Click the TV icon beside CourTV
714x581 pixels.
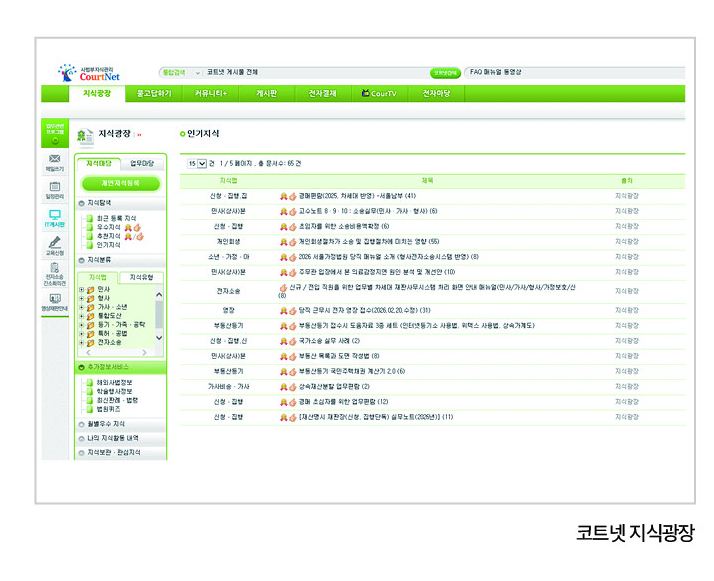click(x=365, y=93)
